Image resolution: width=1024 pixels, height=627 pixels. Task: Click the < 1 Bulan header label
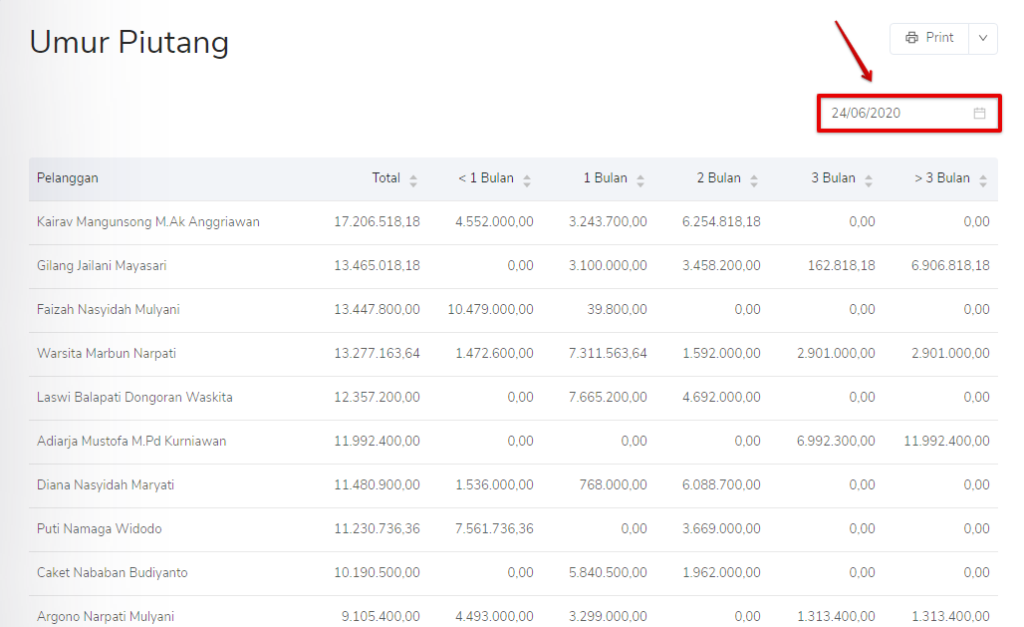click(x=486, y=178)
